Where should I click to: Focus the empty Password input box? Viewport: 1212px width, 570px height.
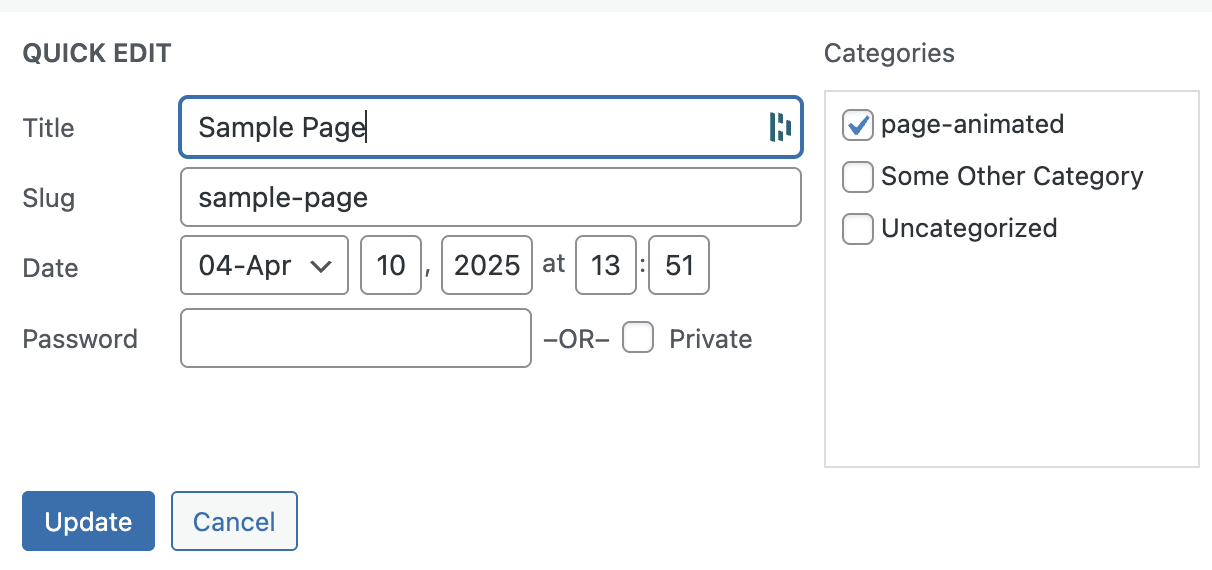[x=355, y=338]
